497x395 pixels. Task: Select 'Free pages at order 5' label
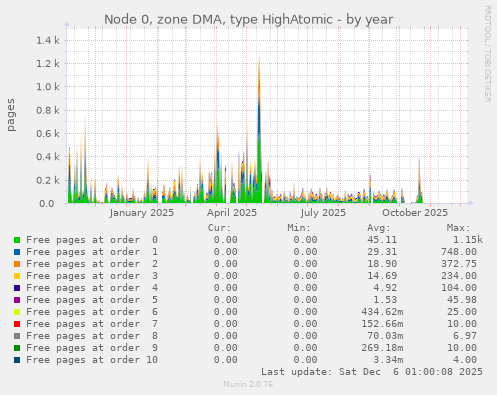92,300
